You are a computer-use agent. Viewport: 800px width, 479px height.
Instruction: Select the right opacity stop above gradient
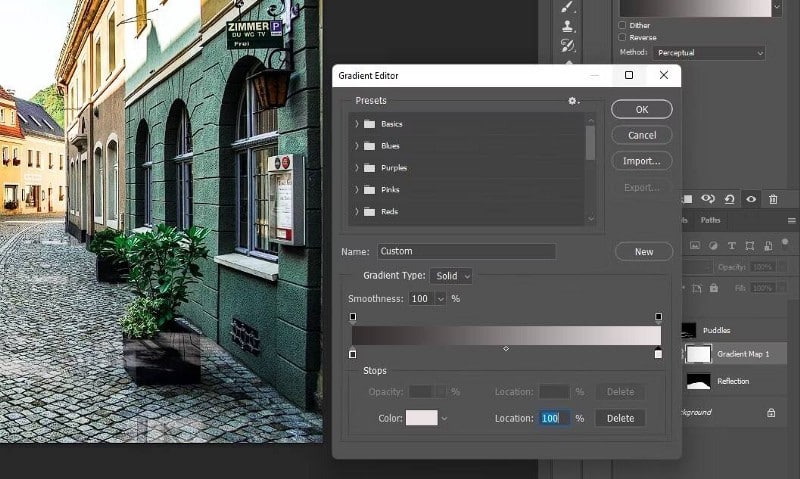coord(658,318)
